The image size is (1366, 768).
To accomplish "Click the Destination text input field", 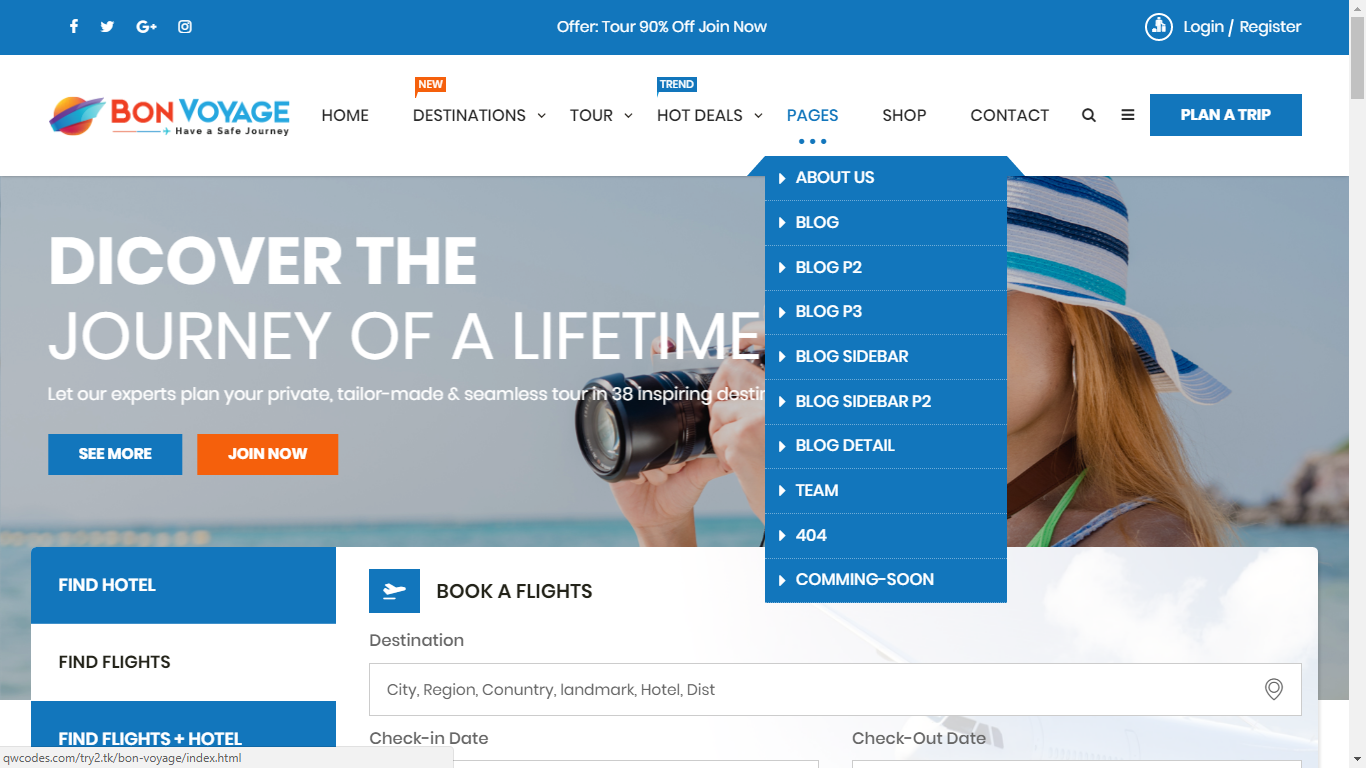I will coord(810,689).
